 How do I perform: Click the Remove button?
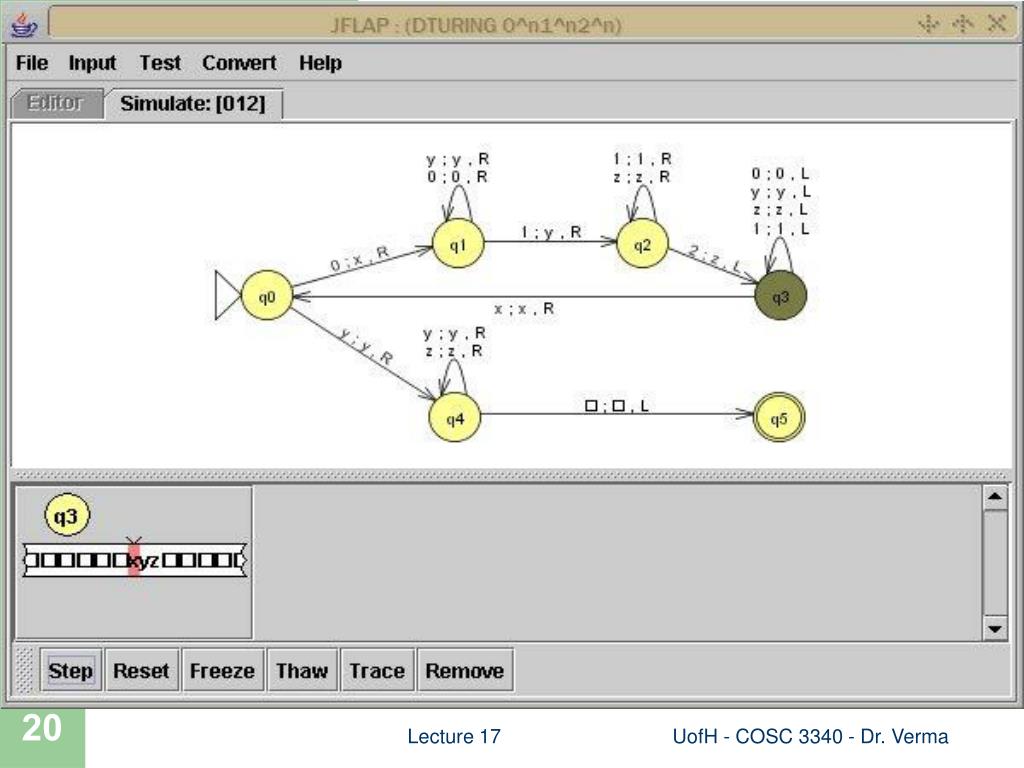click(464, 671)
